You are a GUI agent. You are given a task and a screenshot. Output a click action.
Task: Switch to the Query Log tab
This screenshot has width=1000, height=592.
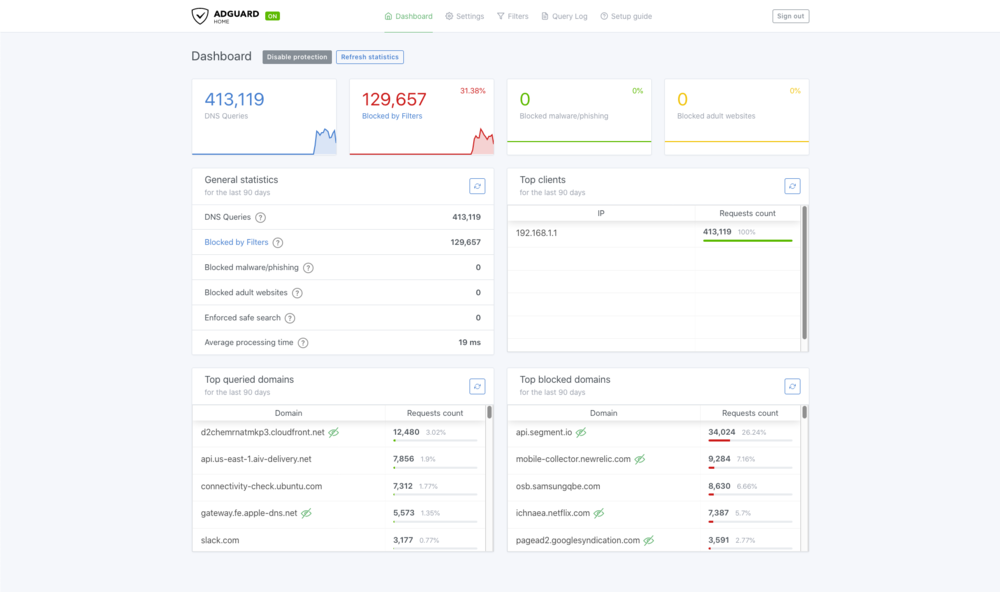pyautogui.click(x=564, y=17)
